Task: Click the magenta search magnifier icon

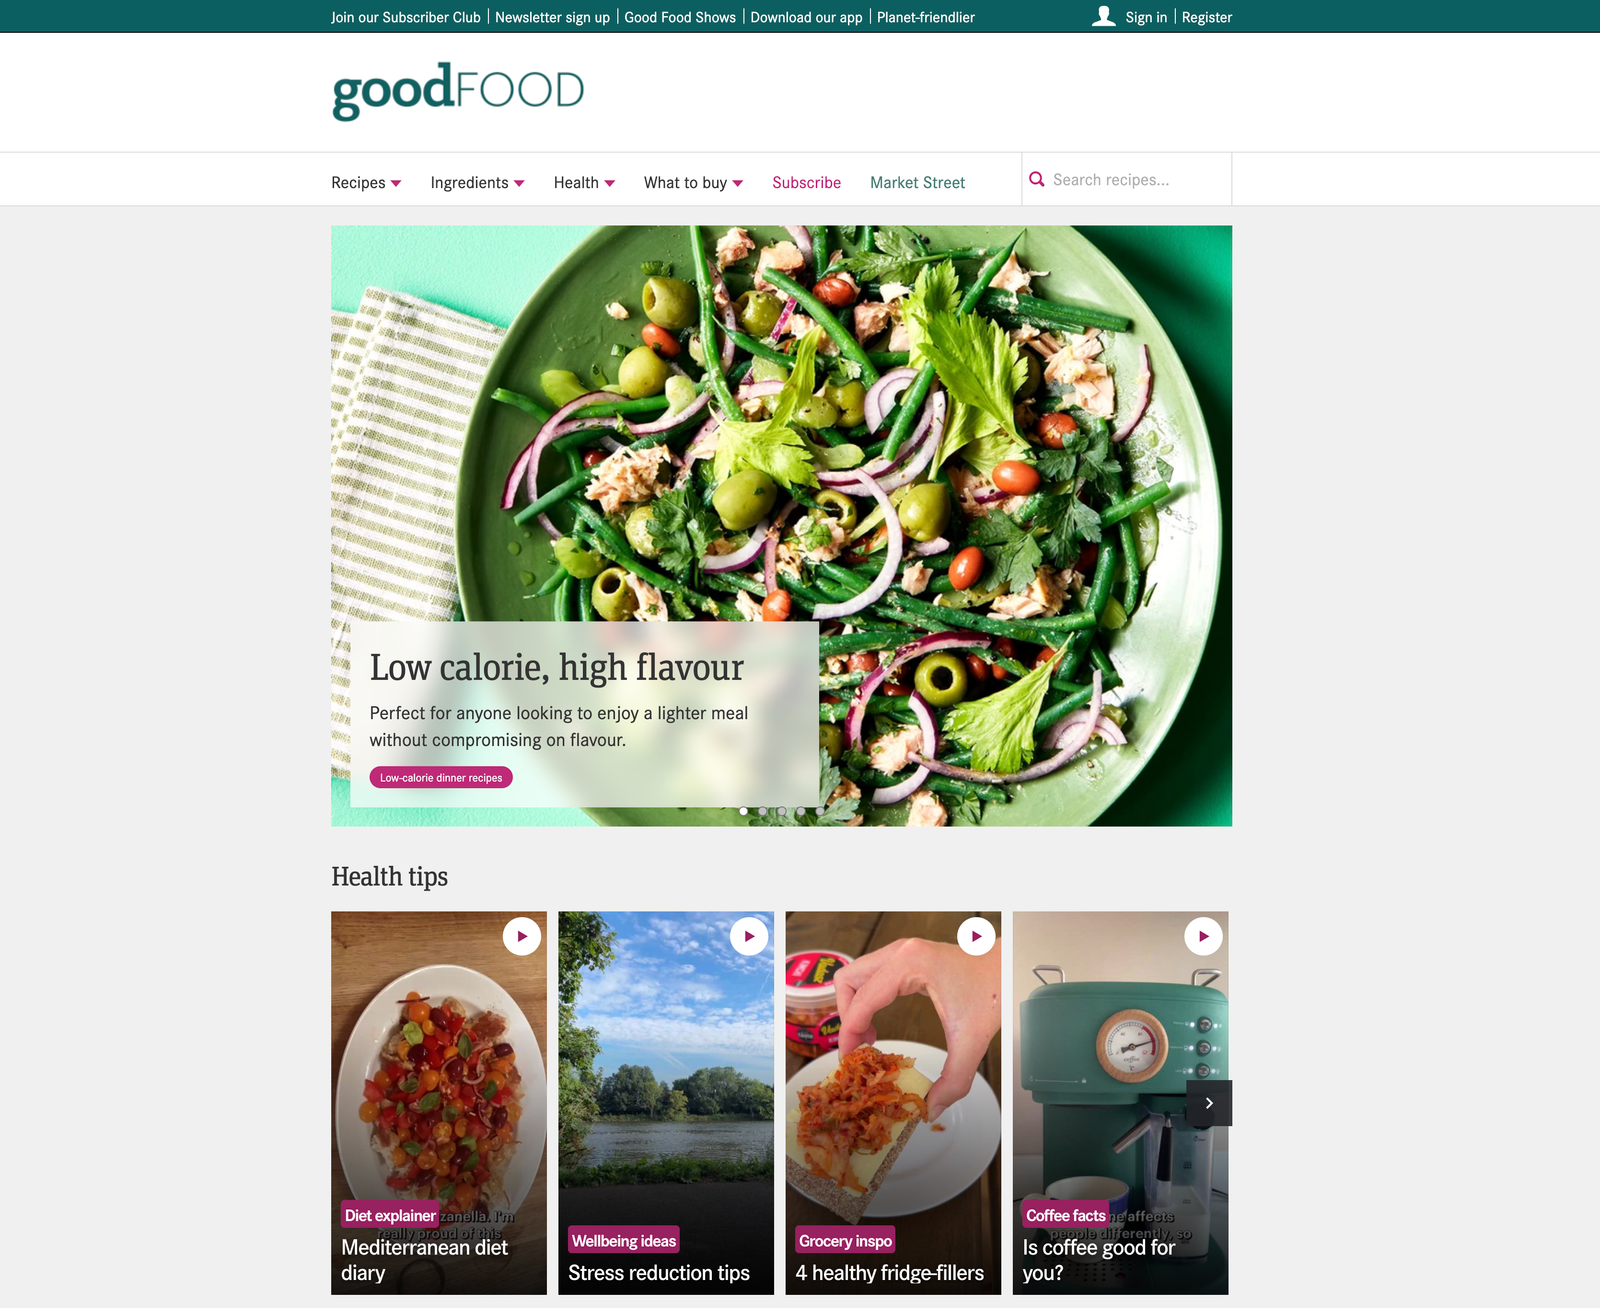Action: coord(1037,180)
